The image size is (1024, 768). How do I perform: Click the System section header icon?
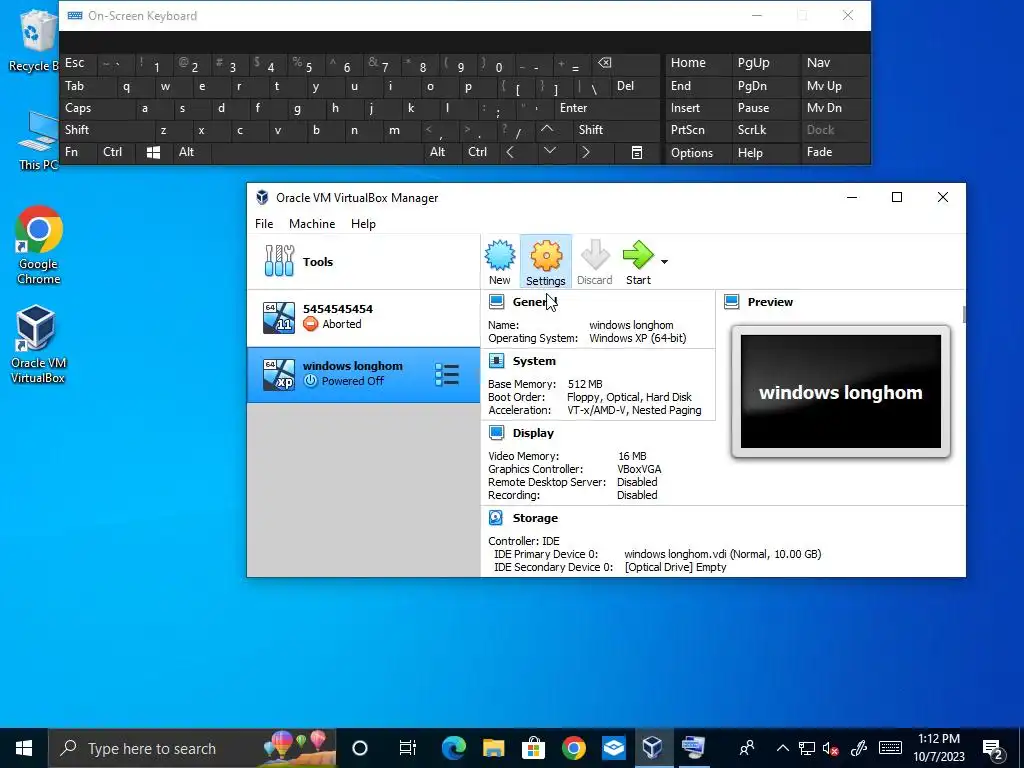click(496, 360)
